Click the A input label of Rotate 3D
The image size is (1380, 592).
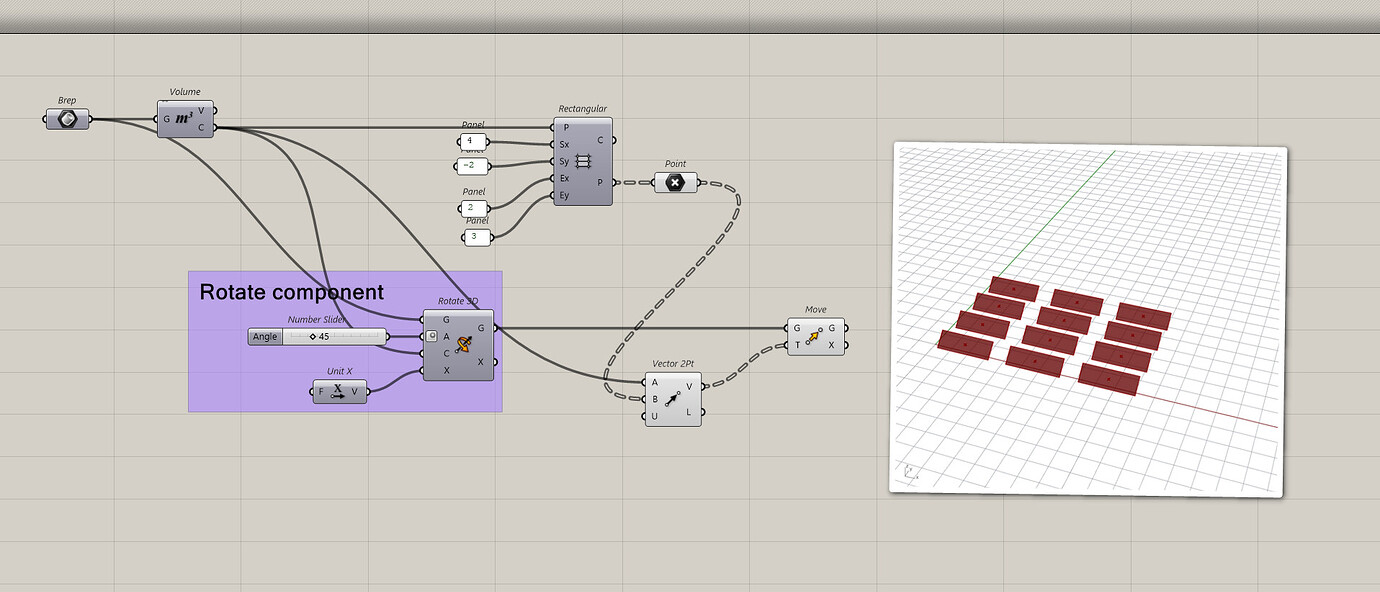[x=446, y=336]
